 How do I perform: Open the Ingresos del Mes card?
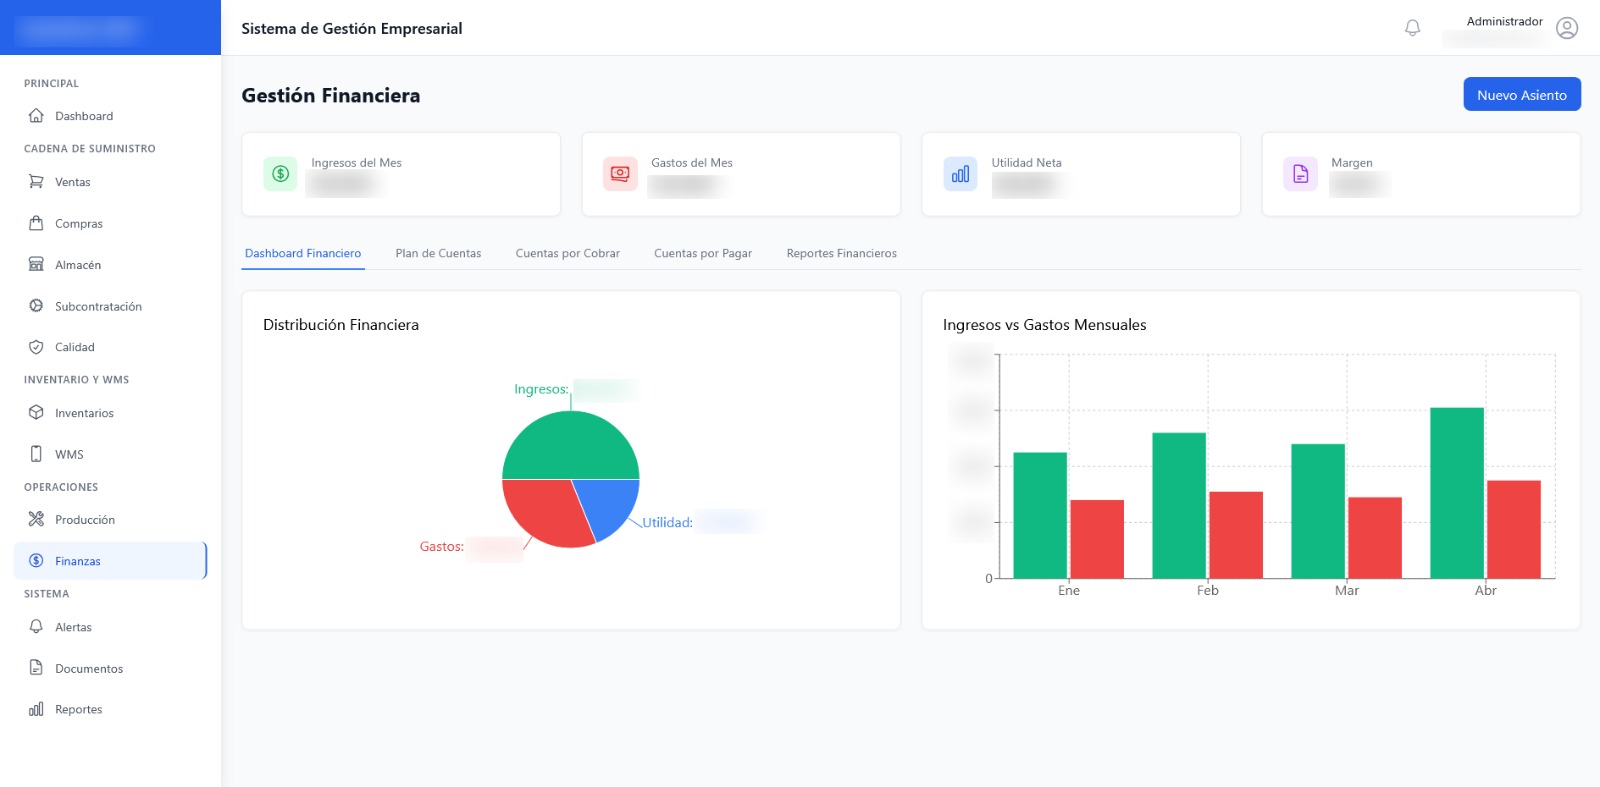(400, 174)
